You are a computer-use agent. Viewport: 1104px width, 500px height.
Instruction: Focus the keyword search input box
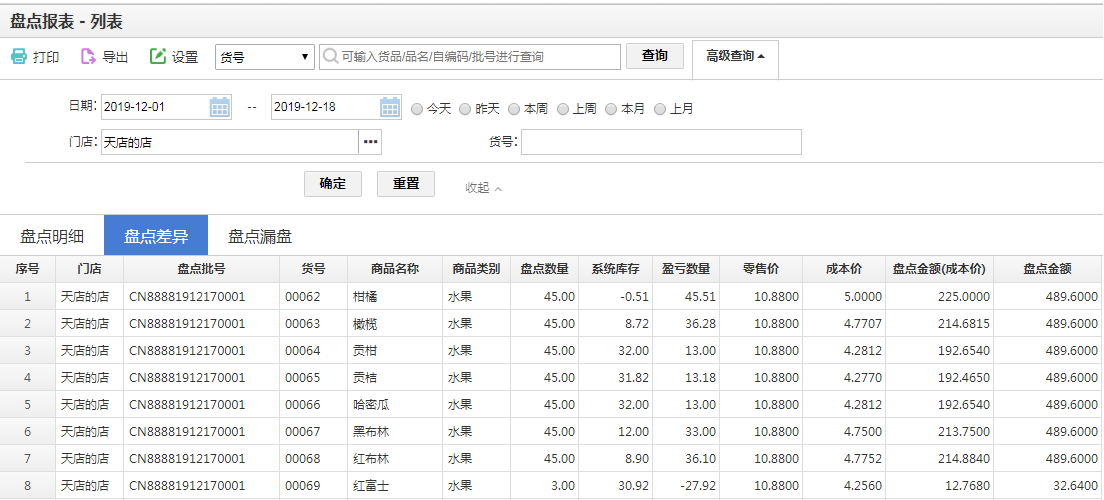coord(470,57)
